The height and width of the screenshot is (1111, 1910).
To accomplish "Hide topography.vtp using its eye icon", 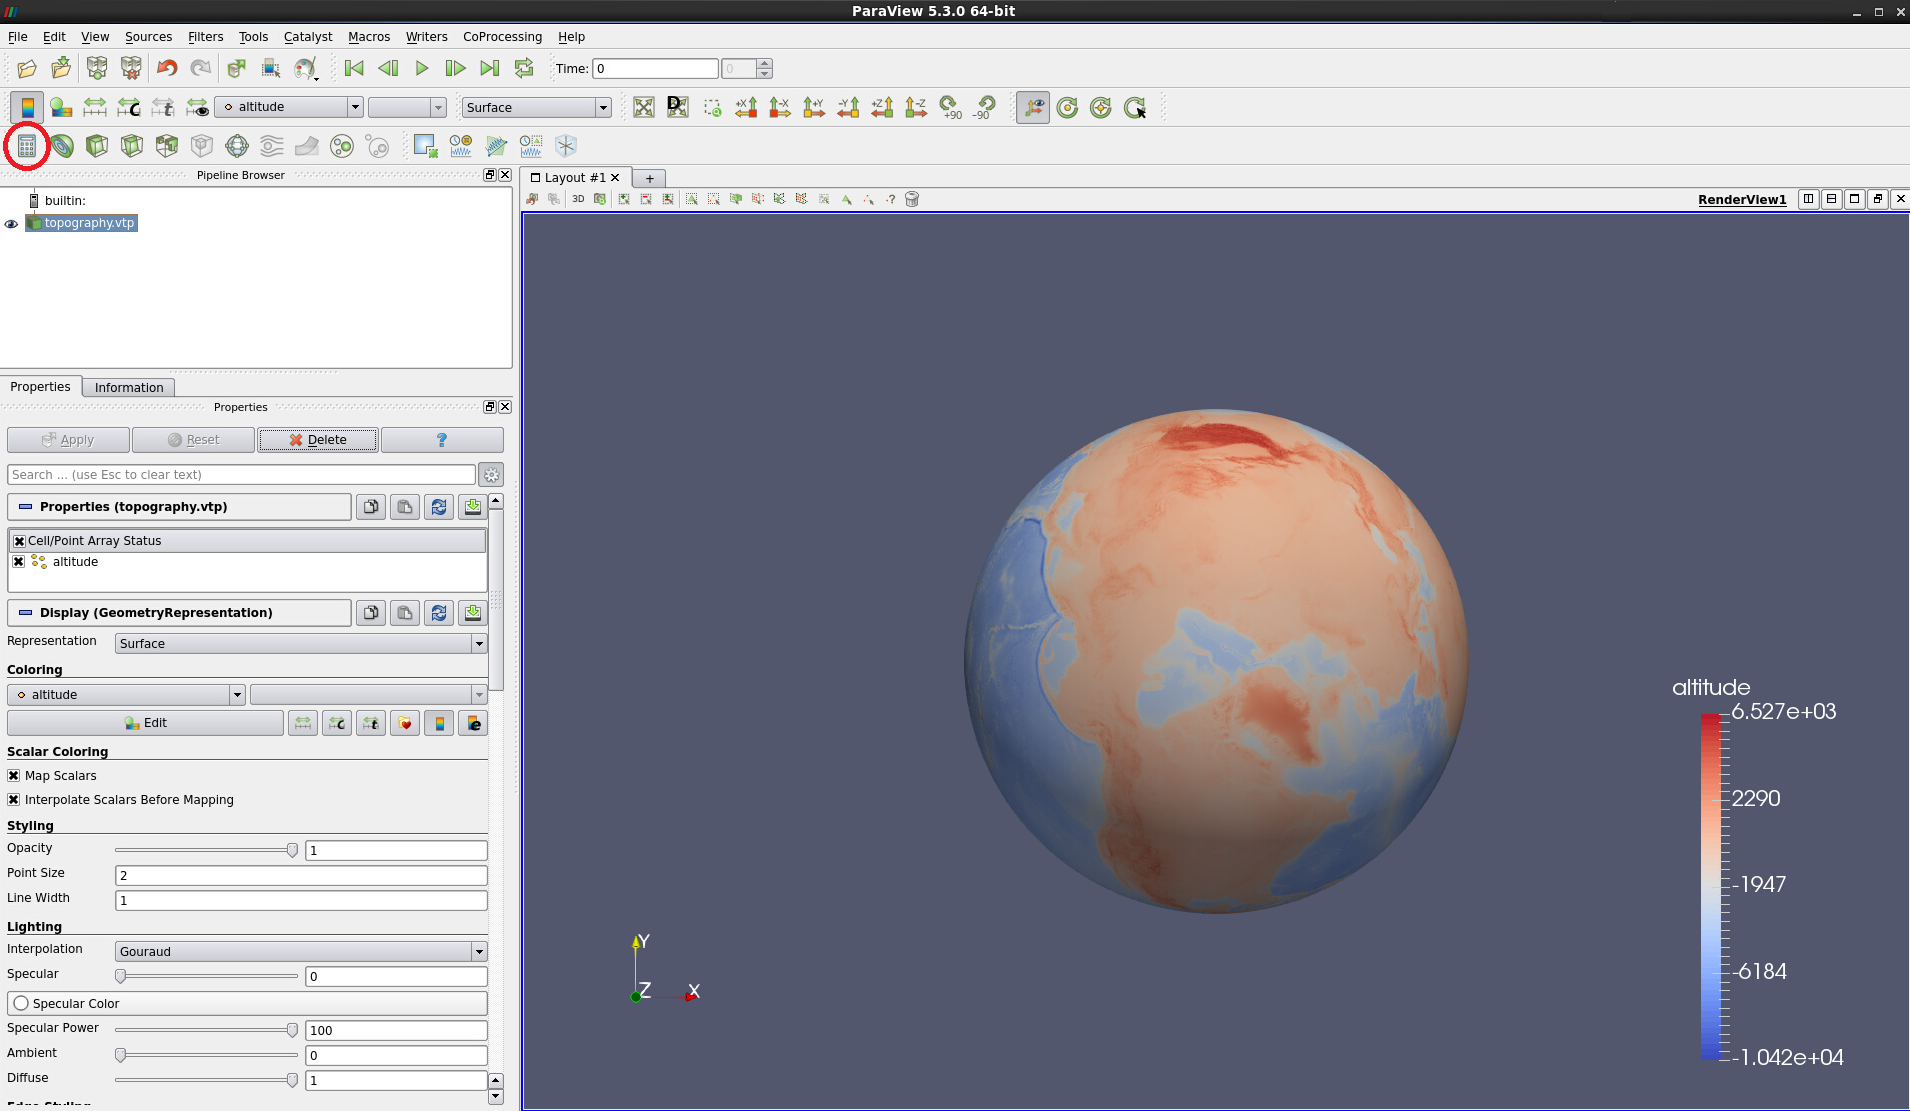I will tap(11, 224).
